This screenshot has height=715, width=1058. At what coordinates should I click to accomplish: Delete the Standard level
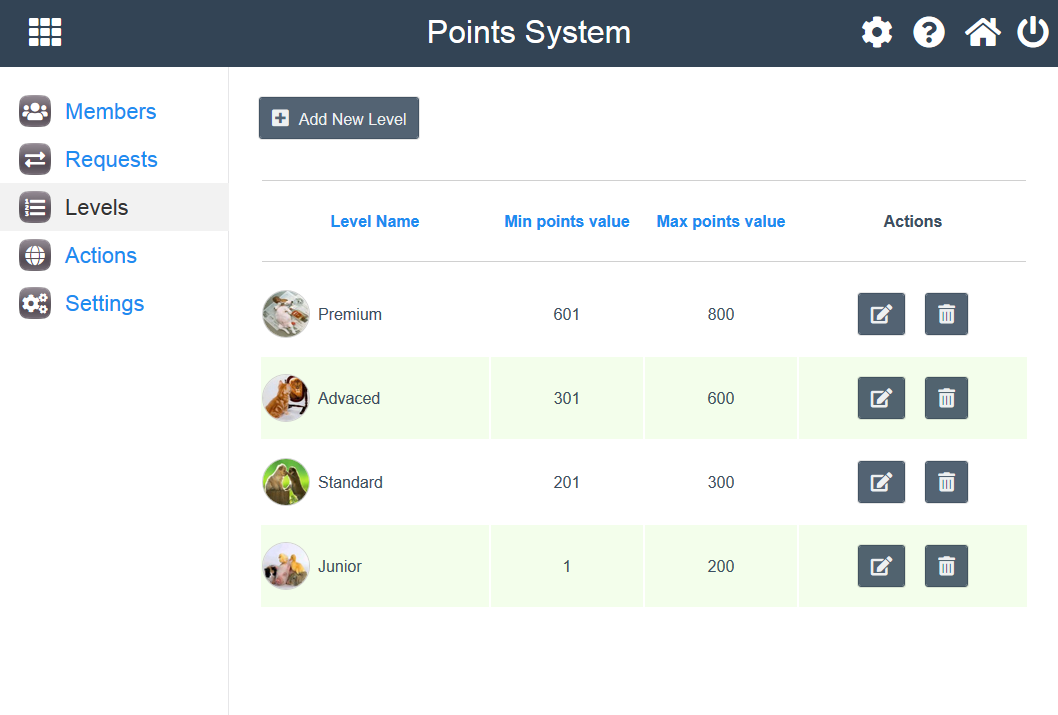[946, 482]
